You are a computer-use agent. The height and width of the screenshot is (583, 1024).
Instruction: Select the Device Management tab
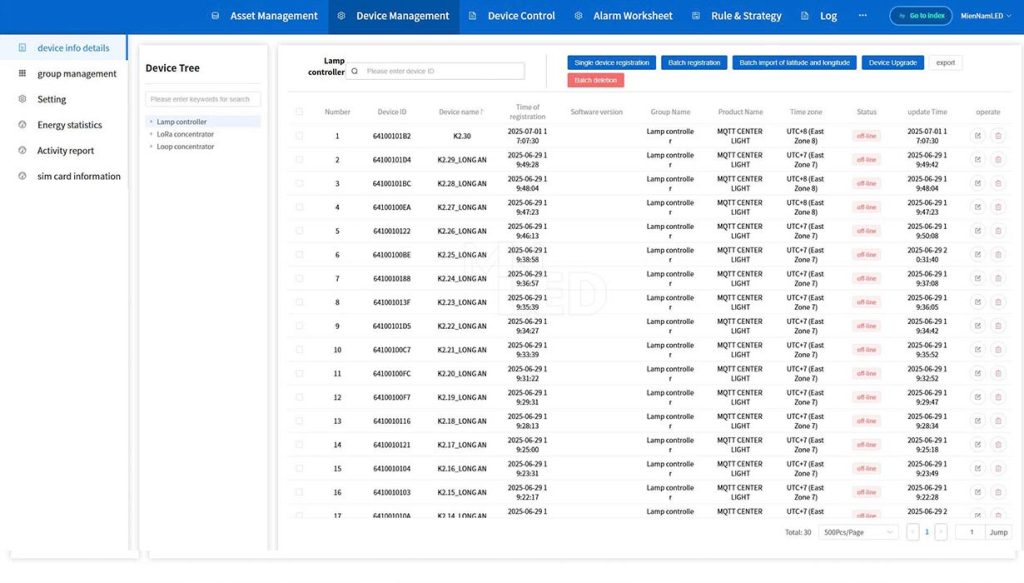coord(394,16)
